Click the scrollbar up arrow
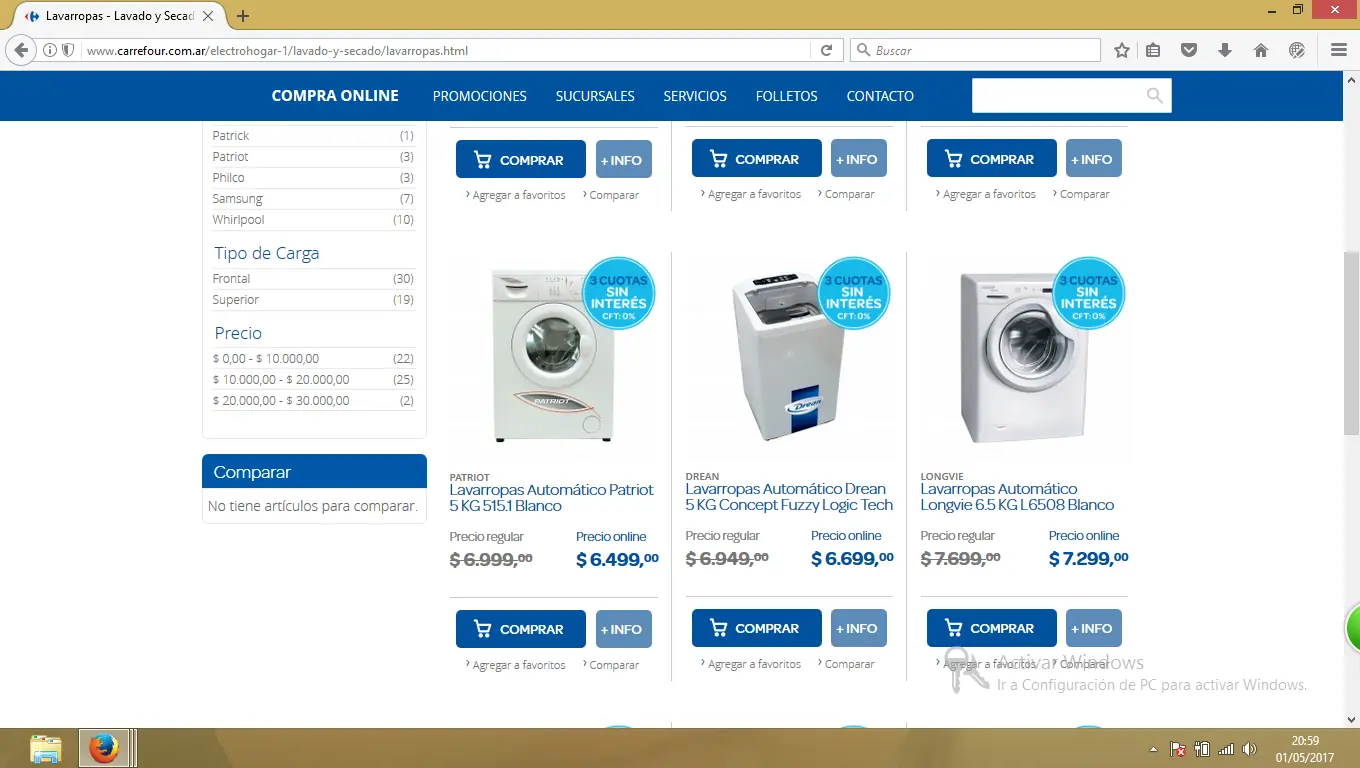Image resolution: width=1360 pixels, height=768 pixels. point(1351,80)
